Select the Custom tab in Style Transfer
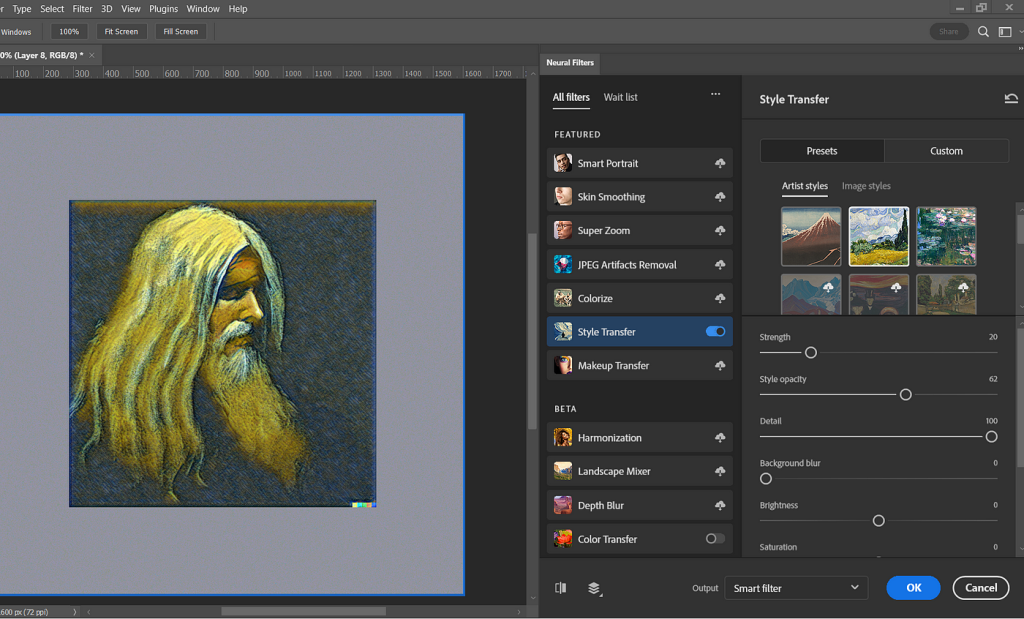Viewport: 1024px width, 619px height. coord(946,151)
